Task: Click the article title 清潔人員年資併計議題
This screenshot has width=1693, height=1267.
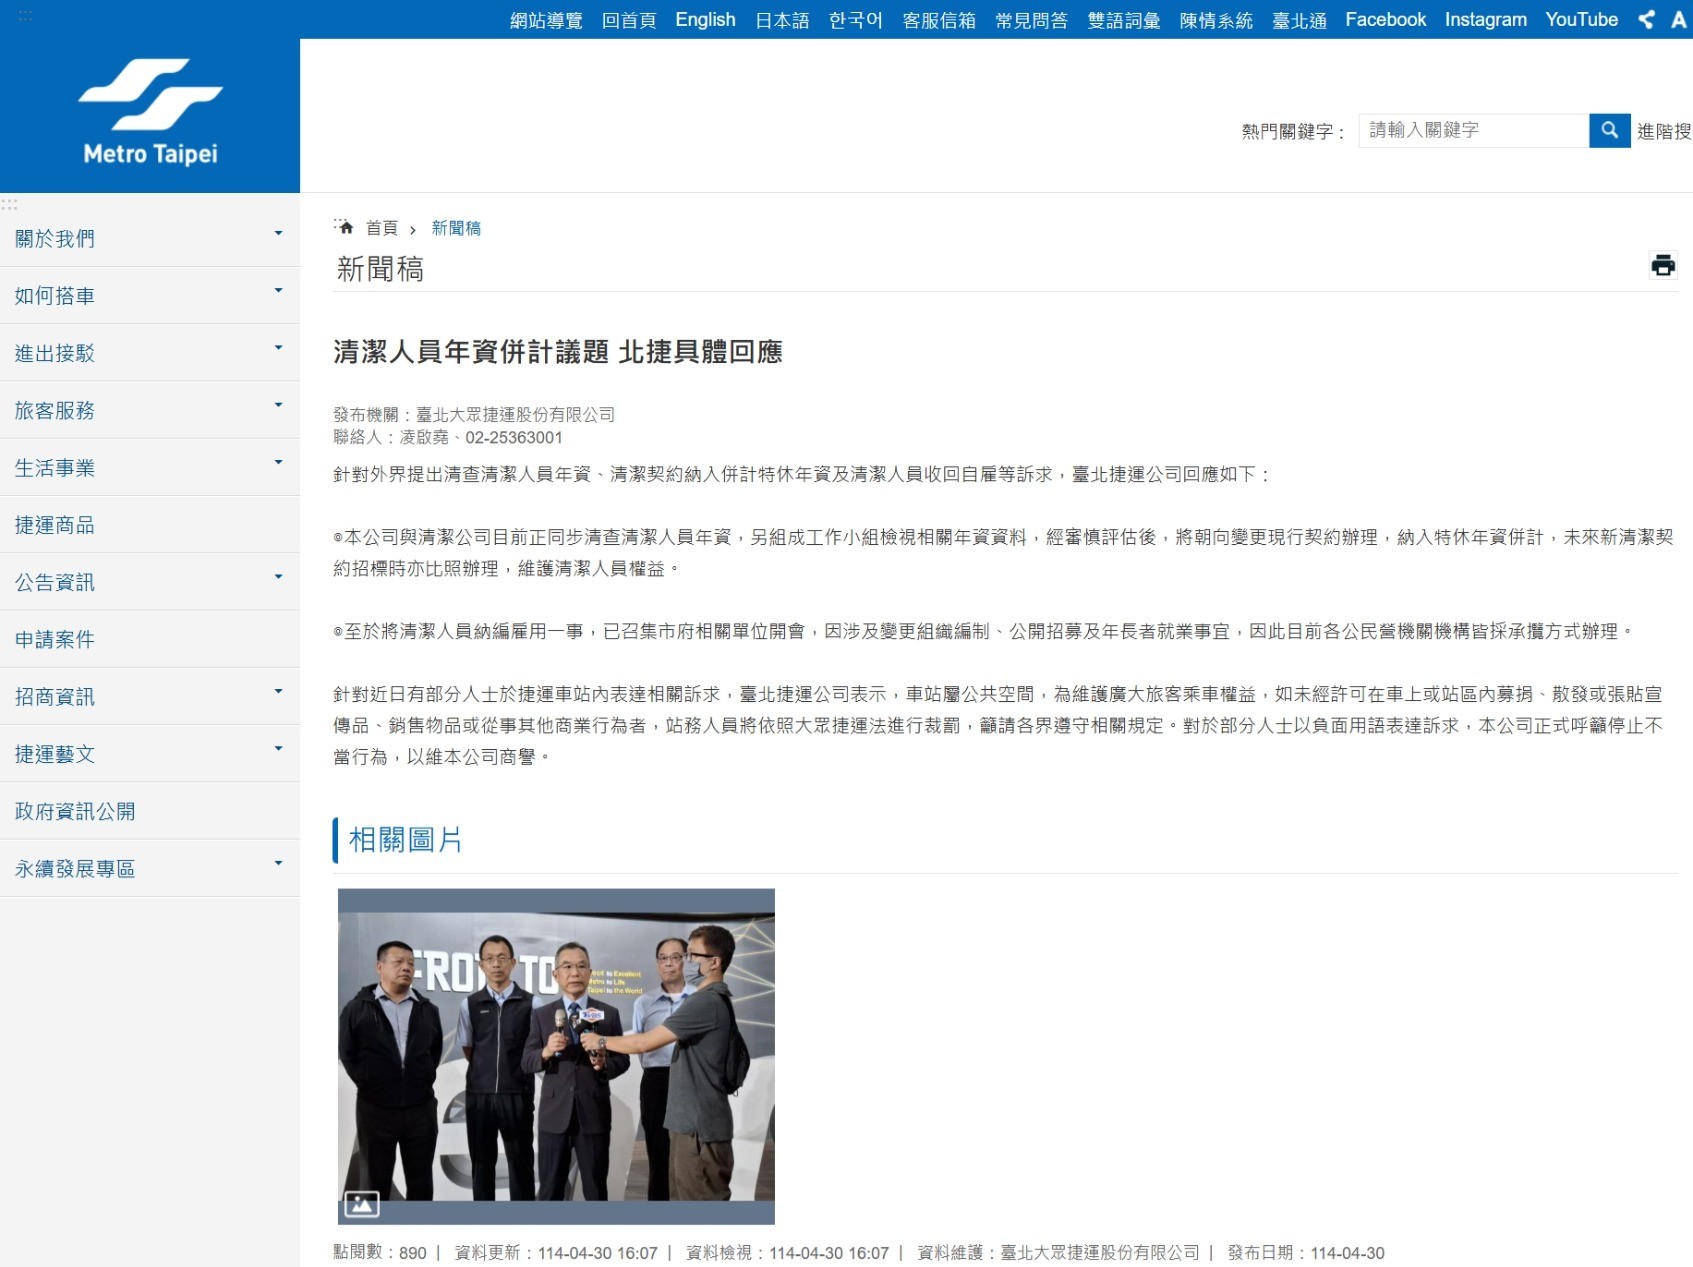Action: tap(471, 352)
